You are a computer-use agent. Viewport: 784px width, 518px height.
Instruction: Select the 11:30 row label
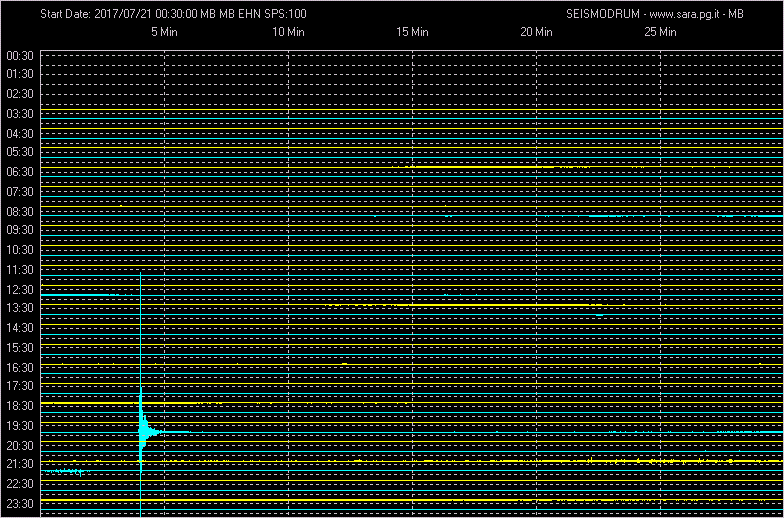coord(20,270)
